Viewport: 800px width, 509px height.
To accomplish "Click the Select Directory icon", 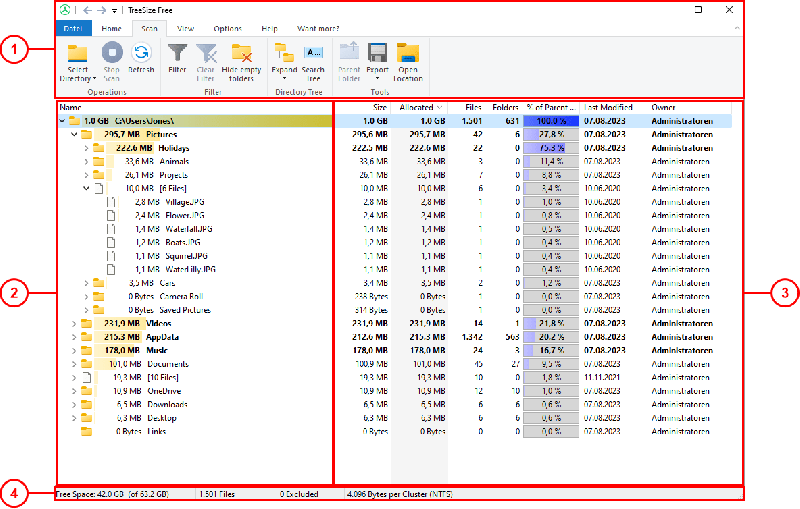I will 77,53.
